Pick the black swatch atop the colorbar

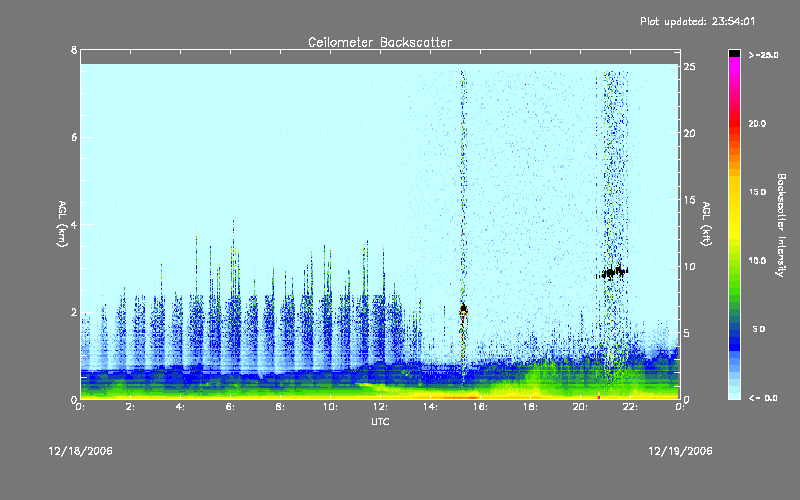(x=734, y=53)
